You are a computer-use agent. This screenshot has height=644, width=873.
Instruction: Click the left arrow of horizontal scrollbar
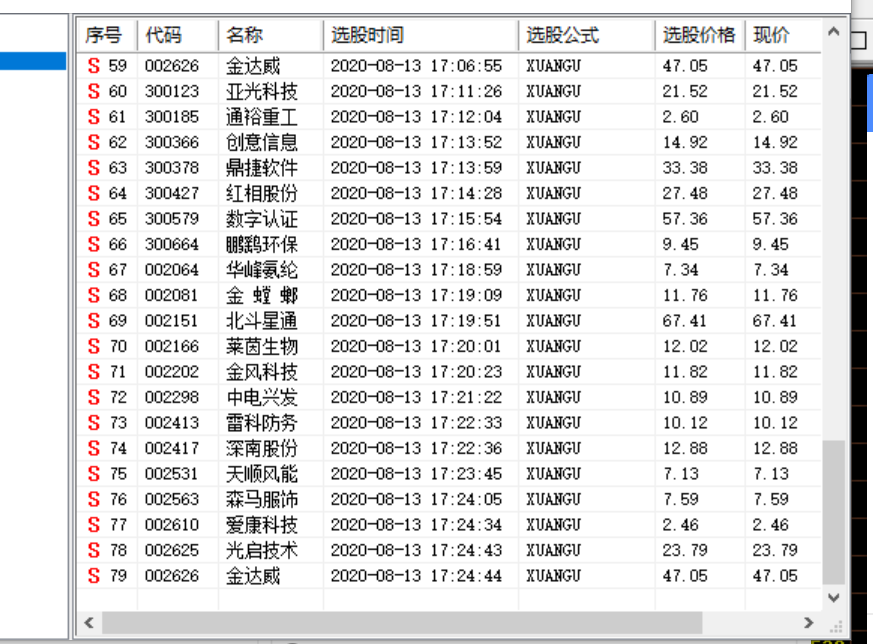tap(89, 623)
